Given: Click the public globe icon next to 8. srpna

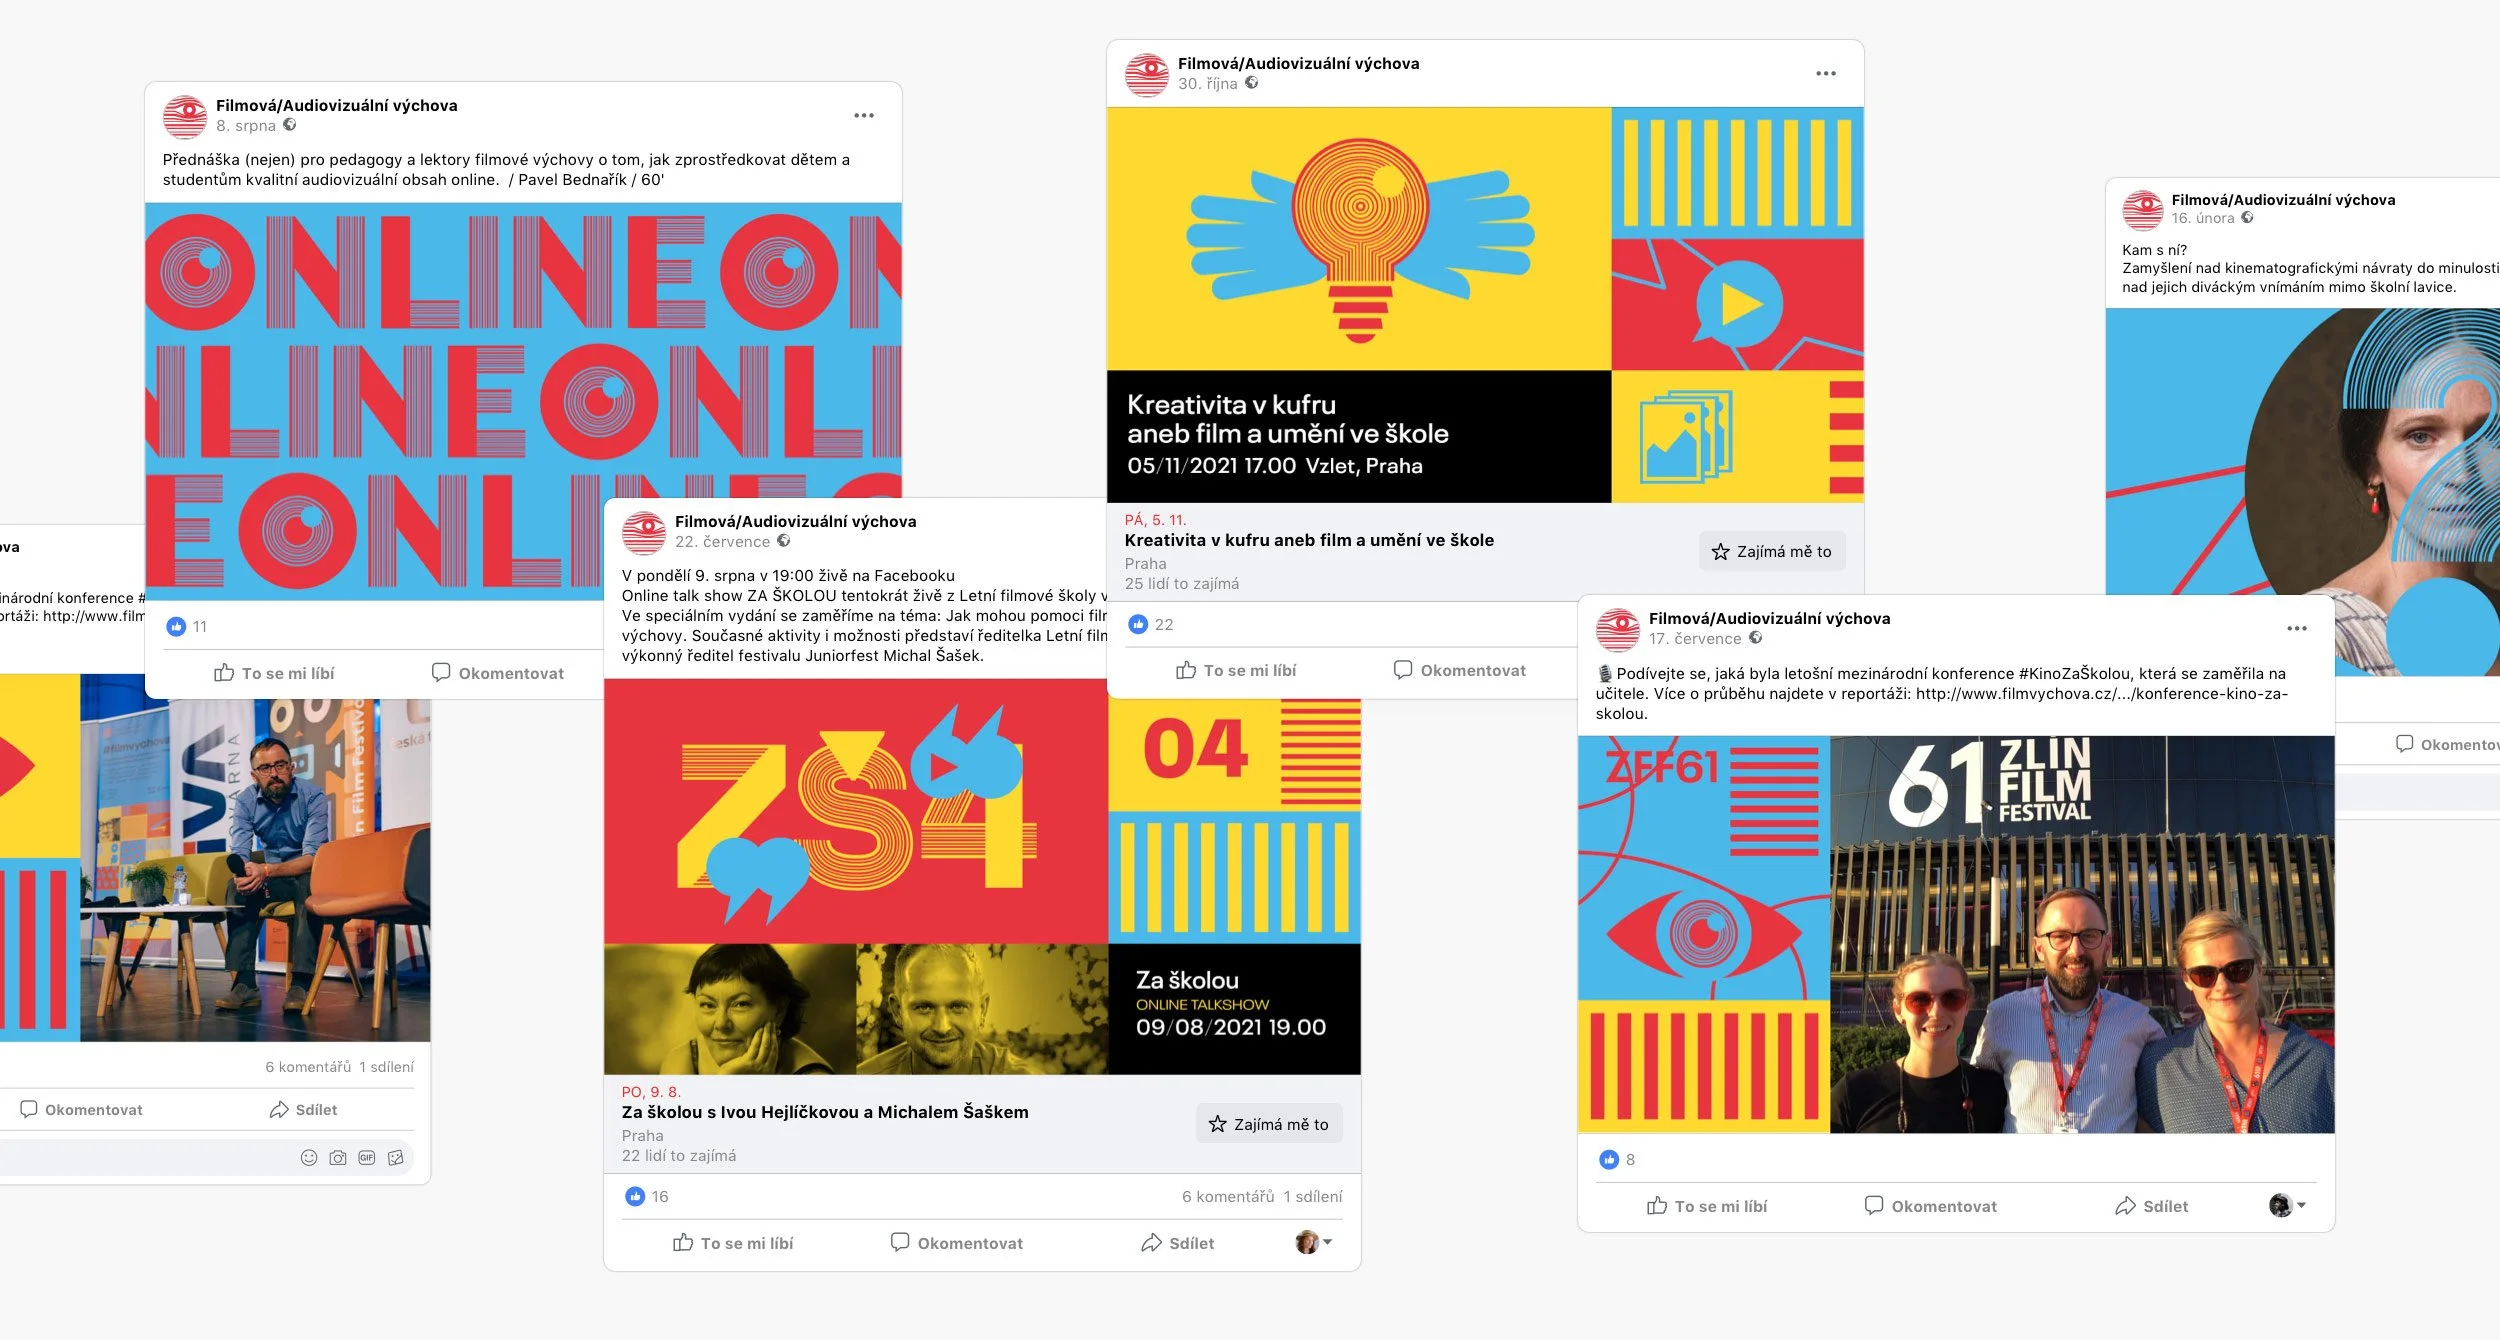Looking at the screenshot, I should [289, 125].
